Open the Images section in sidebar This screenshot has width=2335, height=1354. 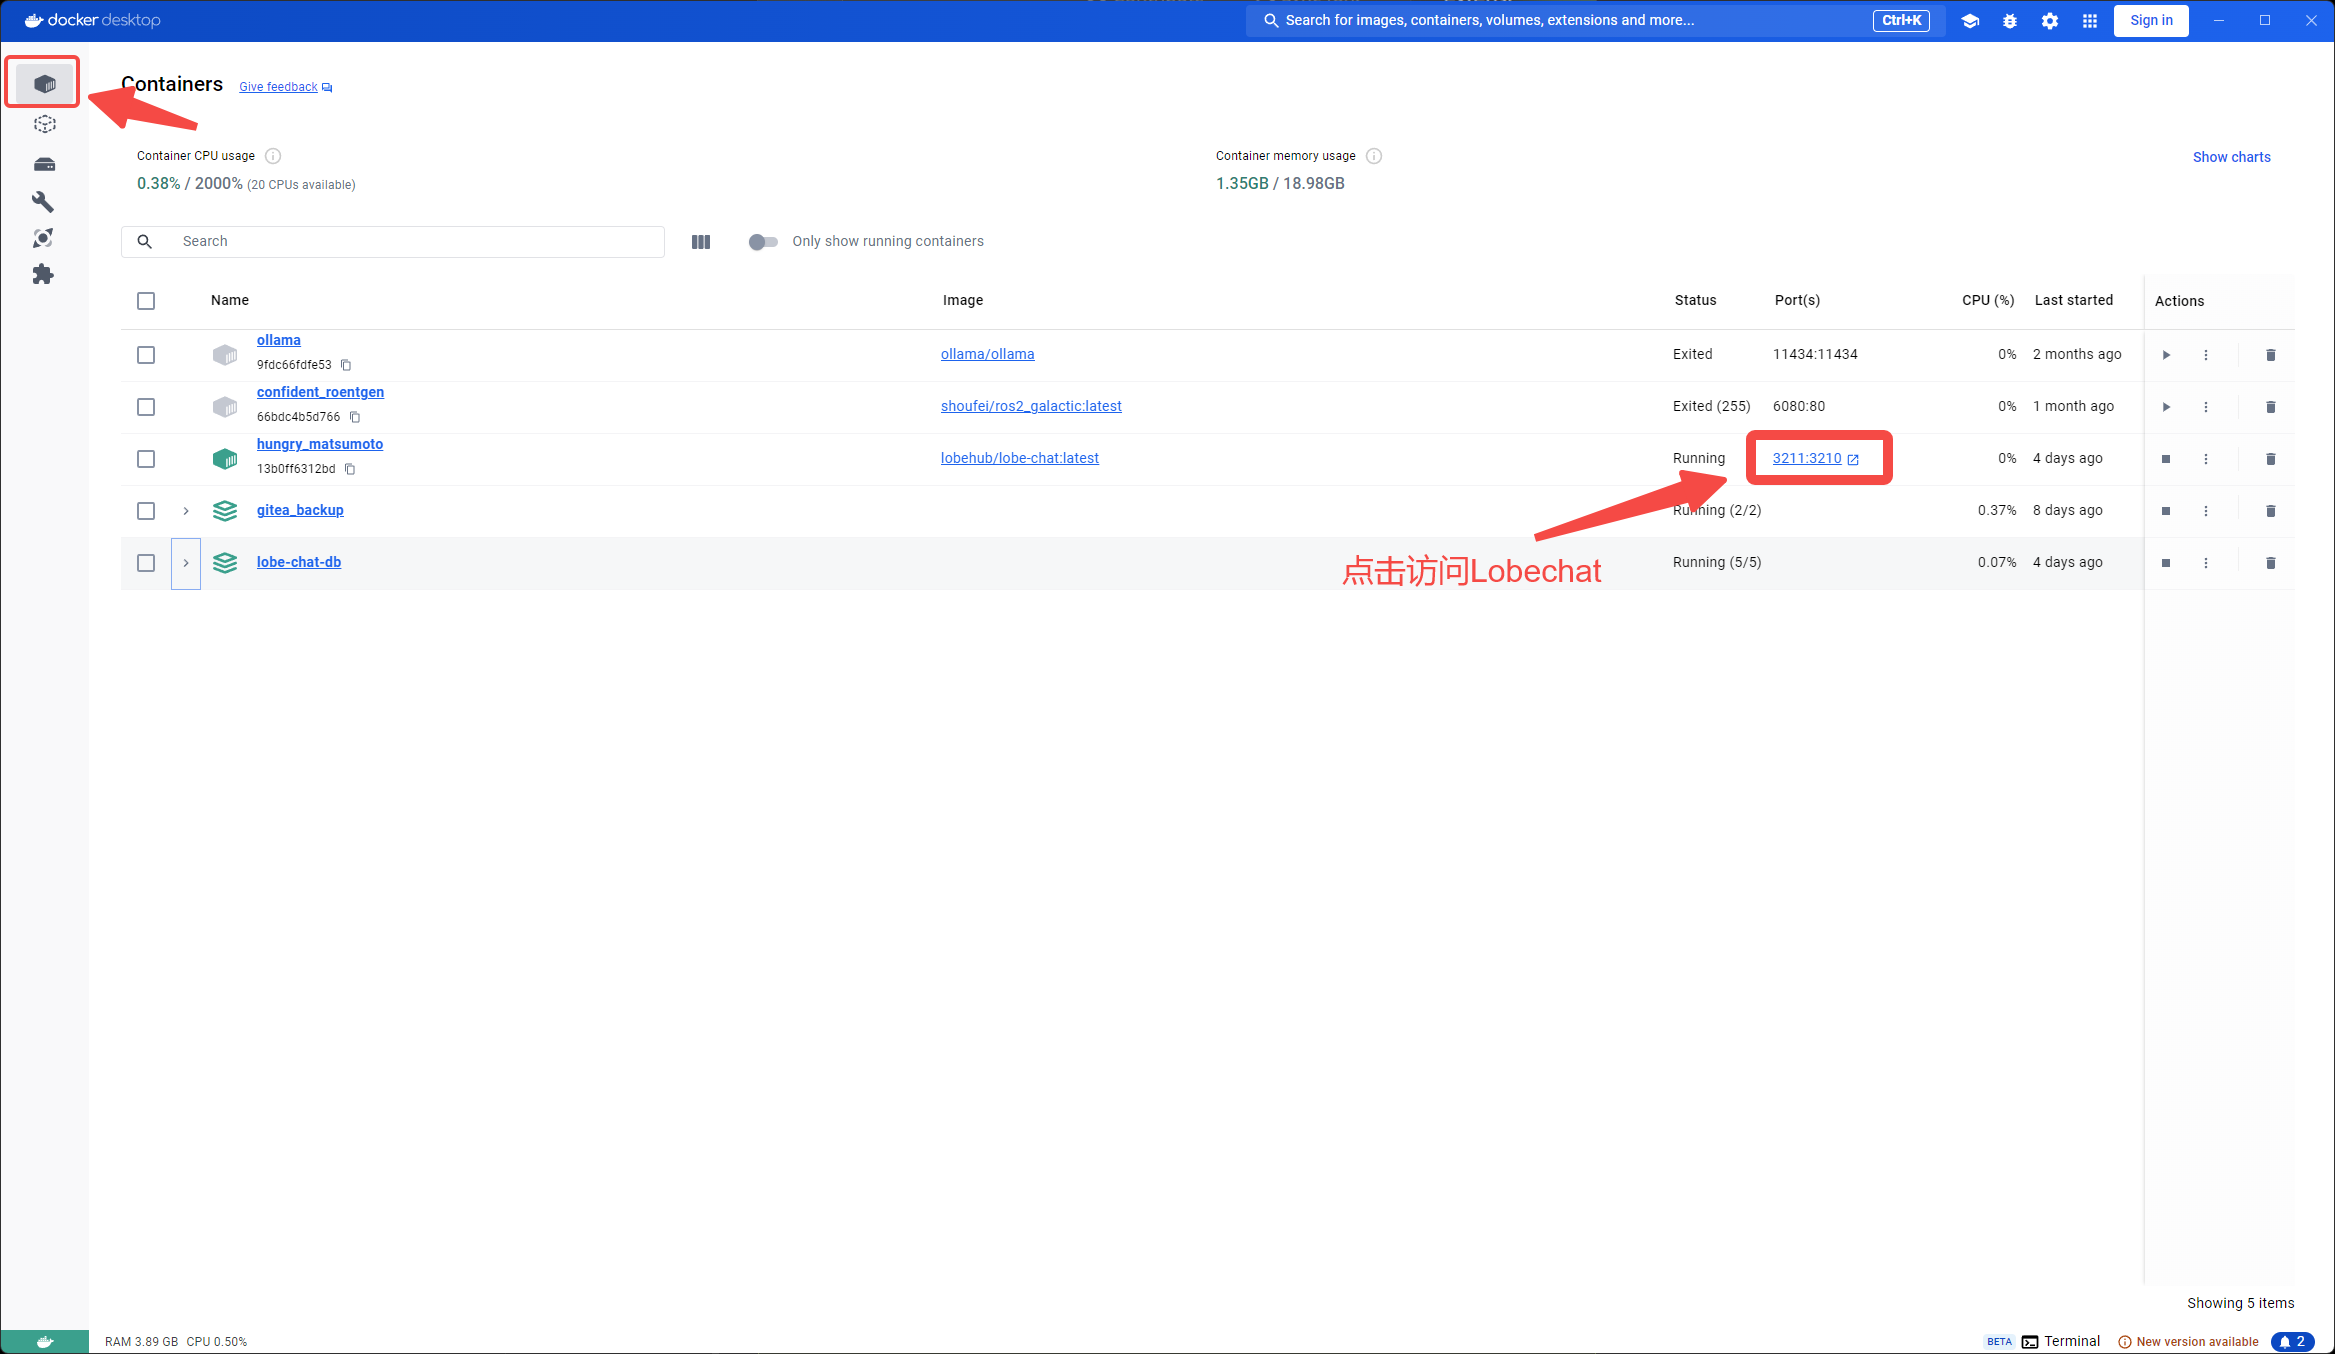coord(44,124)
